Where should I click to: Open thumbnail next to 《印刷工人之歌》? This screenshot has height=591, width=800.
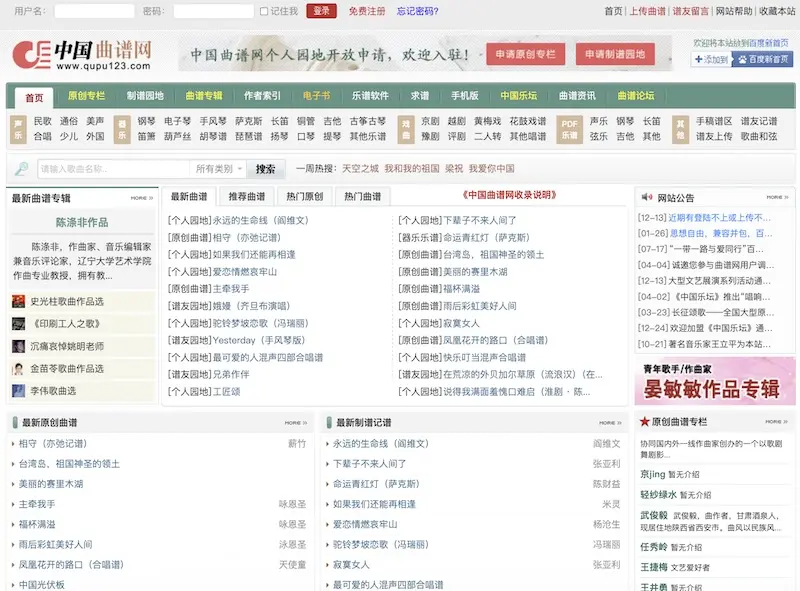tap(18, 324)
